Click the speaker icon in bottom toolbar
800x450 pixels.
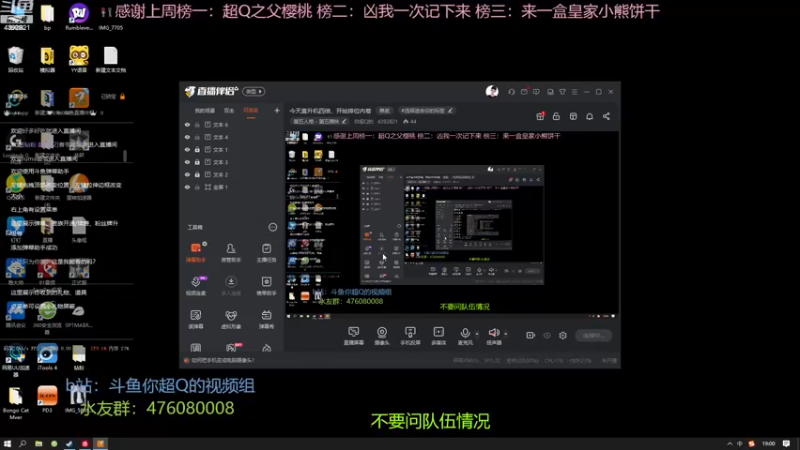(x=493, y=333)
